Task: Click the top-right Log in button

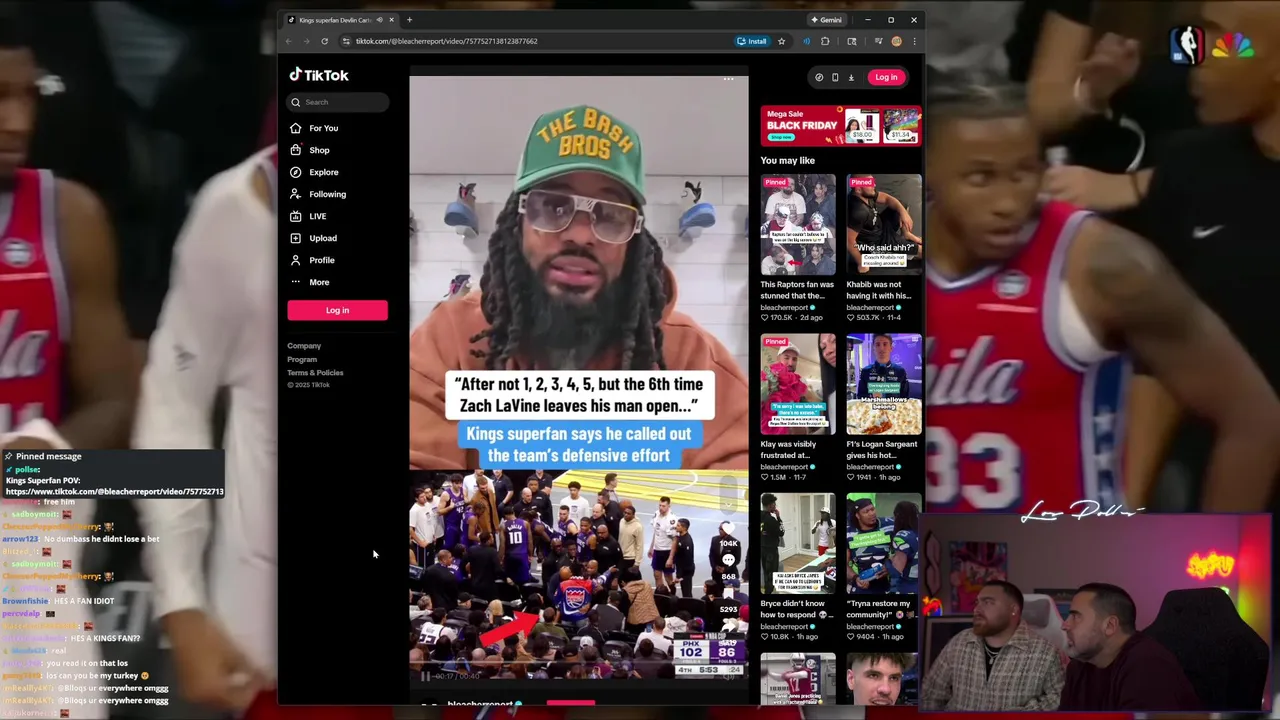Action: click(886, 77)
